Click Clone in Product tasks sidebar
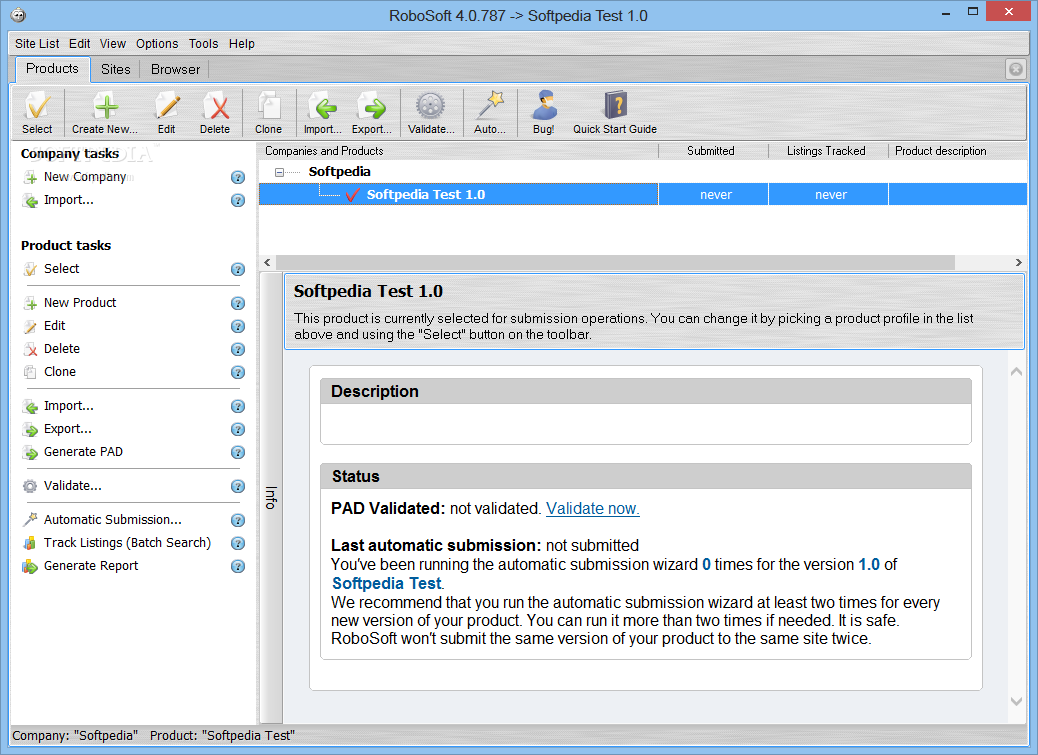The width and height of the screenshot is (1038, 755). [60, 372]
